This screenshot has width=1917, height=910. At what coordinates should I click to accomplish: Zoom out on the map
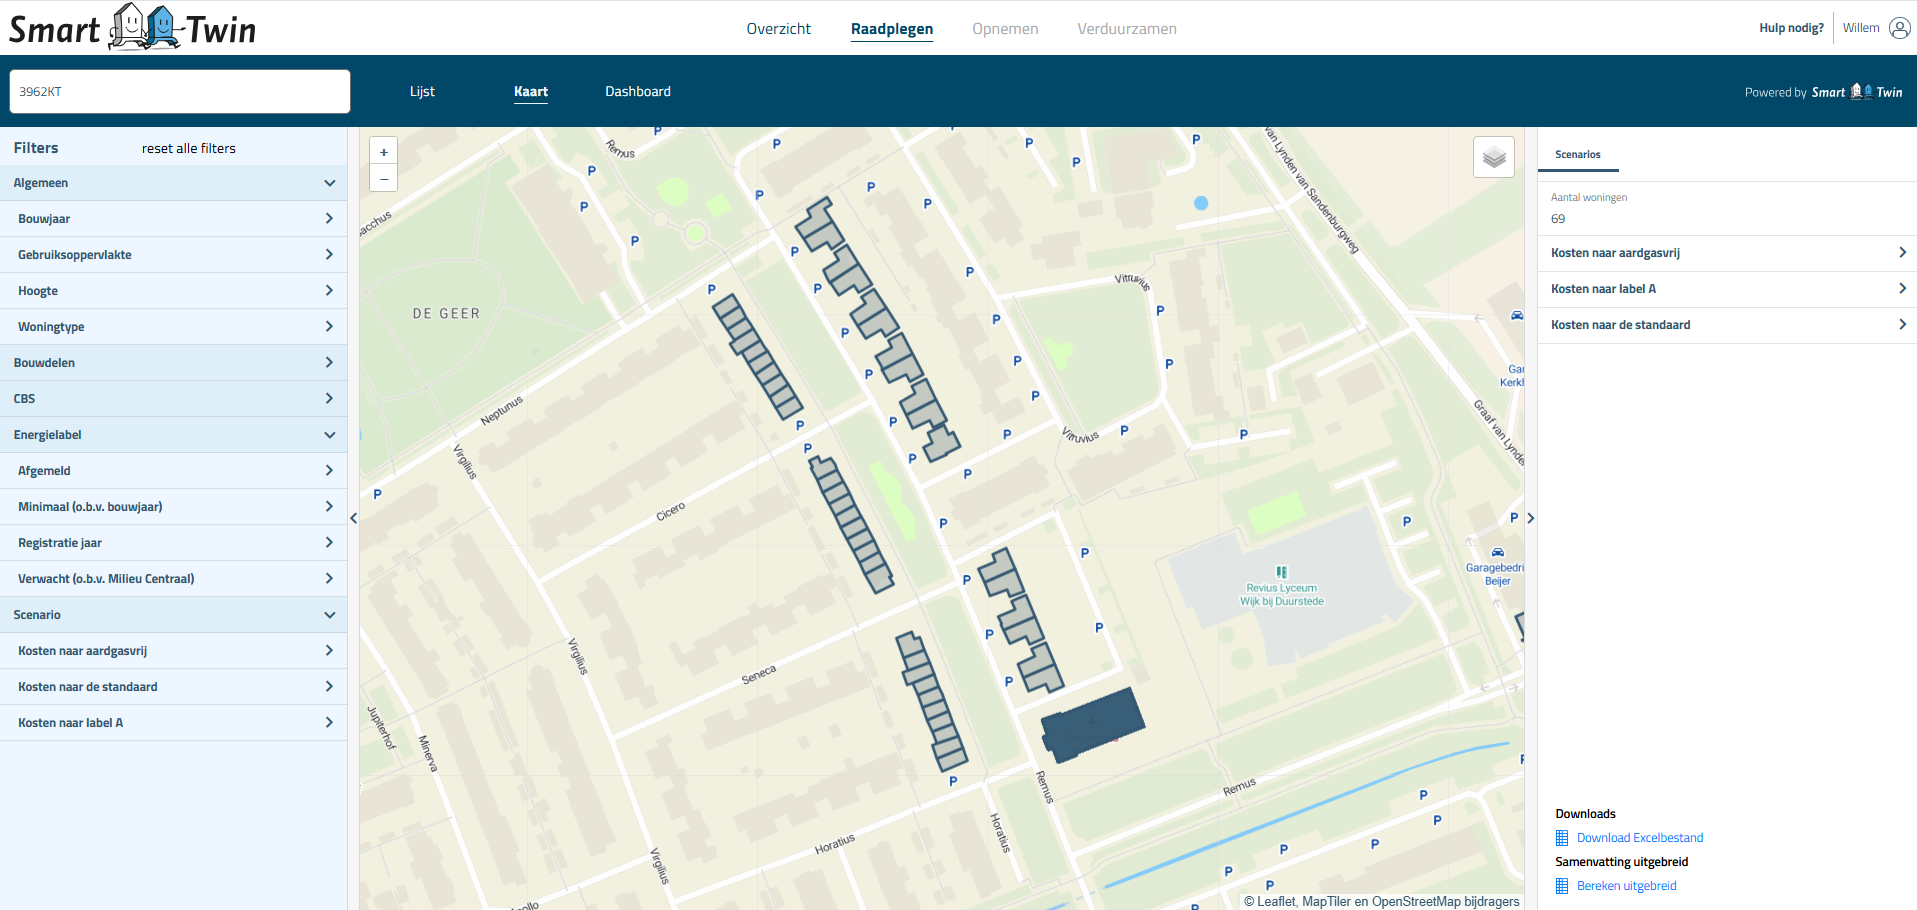(383, 179)
